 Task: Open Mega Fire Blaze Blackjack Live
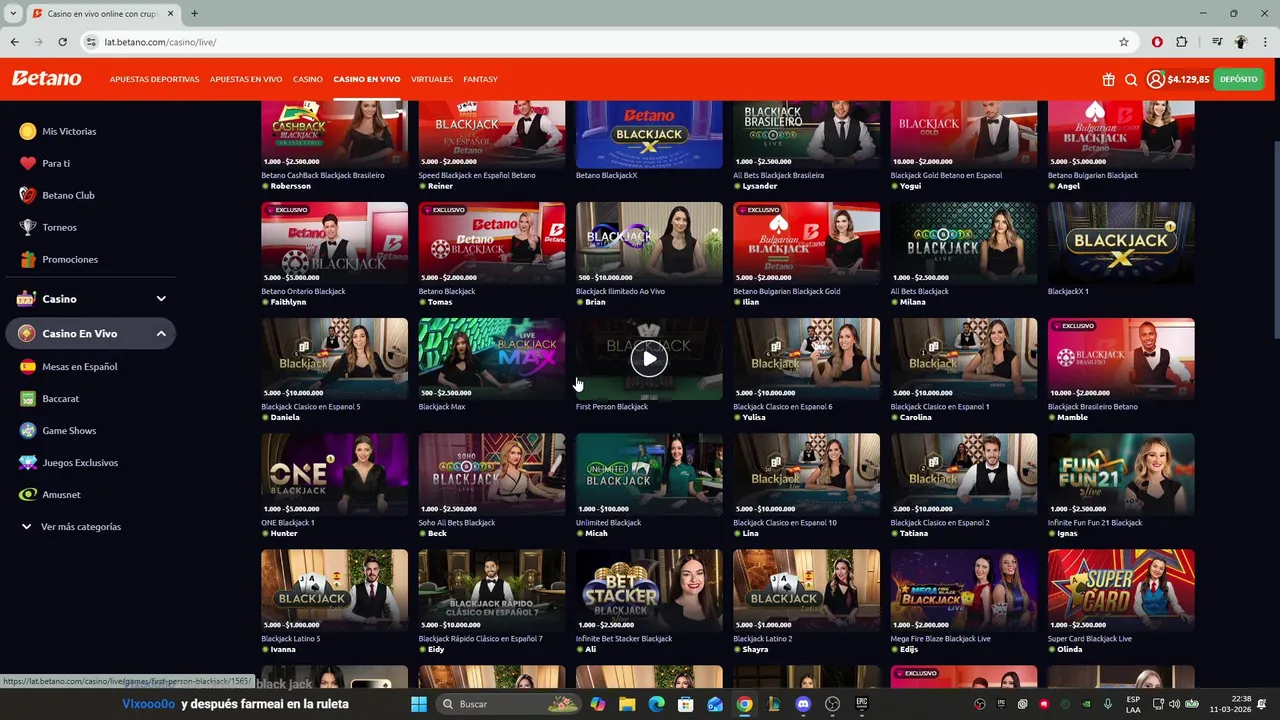coord(964,590)
